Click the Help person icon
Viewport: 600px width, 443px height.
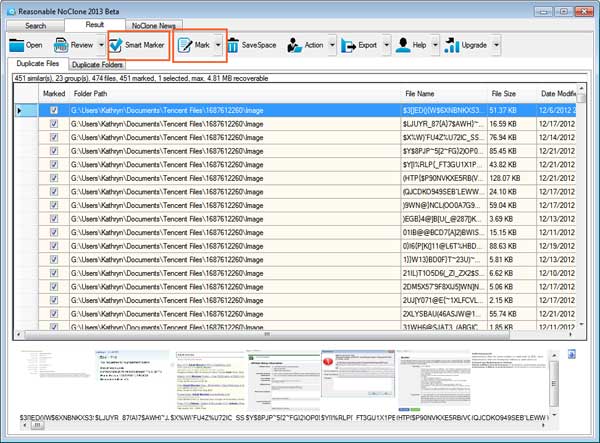(401, 45)
